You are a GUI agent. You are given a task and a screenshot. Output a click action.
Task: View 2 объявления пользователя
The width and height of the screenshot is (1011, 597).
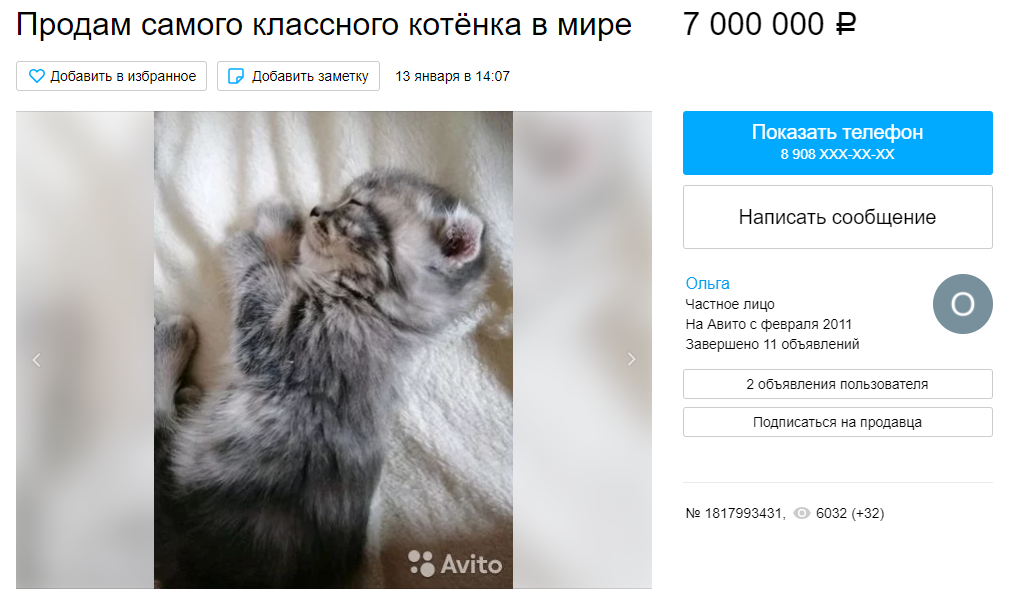[x=838, y=384]
